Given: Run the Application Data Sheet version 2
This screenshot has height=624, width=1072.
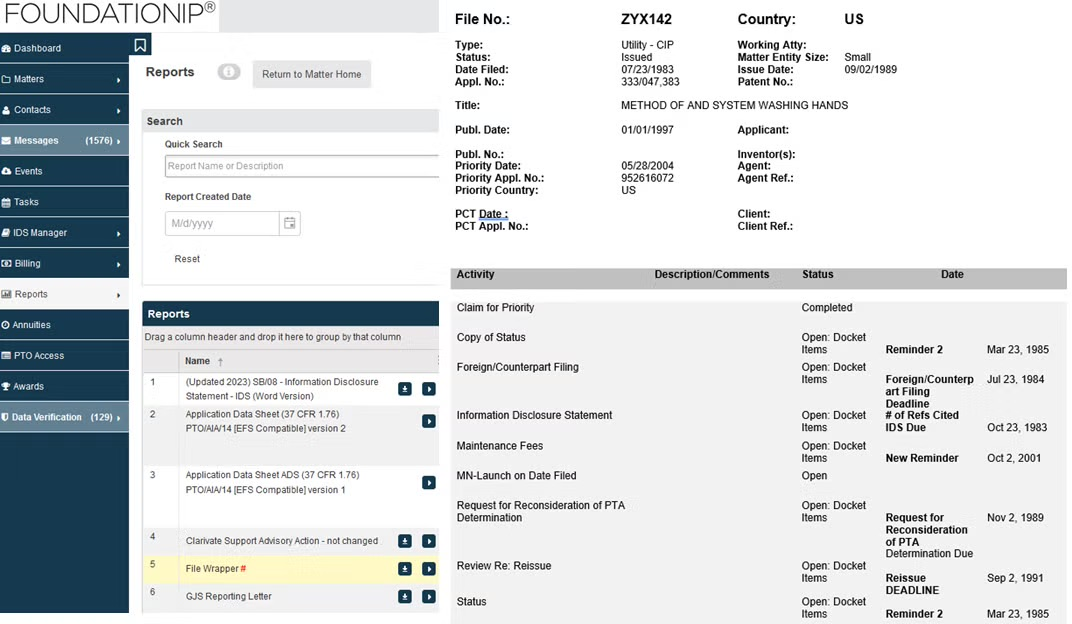Looking at the screenshot, I should pyautogui.click(x=429, y=421).
